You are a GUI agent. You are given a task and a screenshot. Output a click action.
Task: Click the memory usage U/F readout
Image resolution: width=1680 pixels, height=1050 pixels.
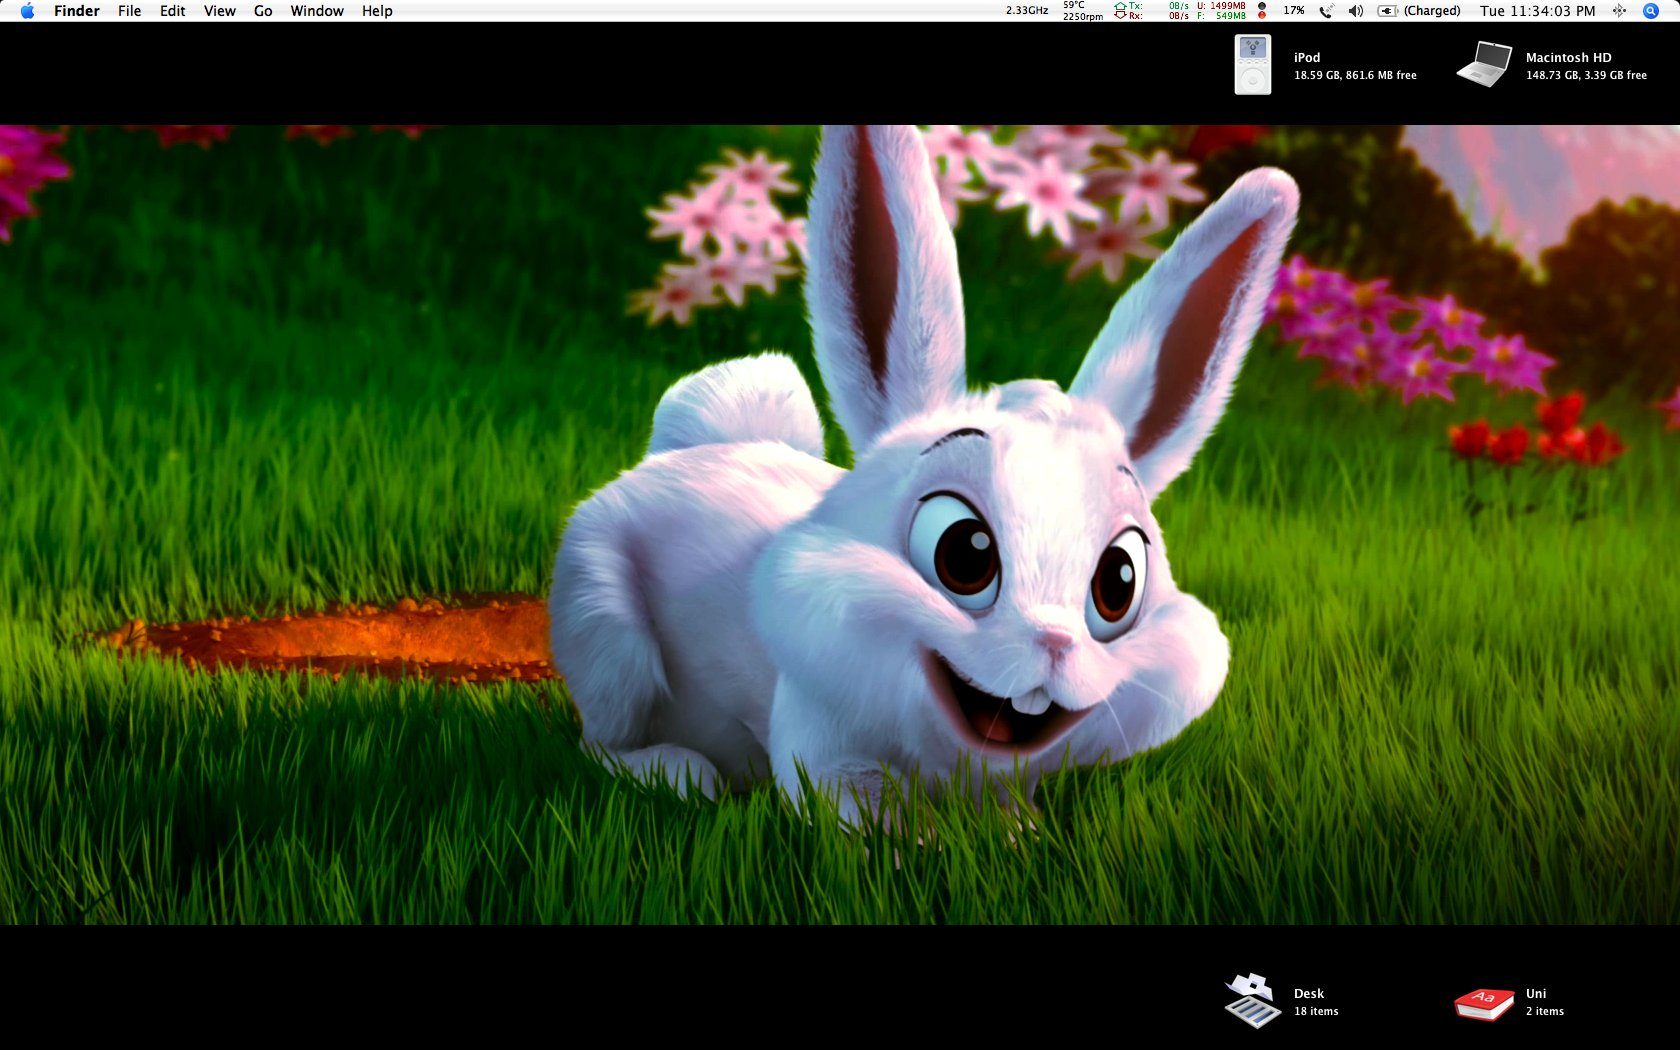pos(1221,11)
